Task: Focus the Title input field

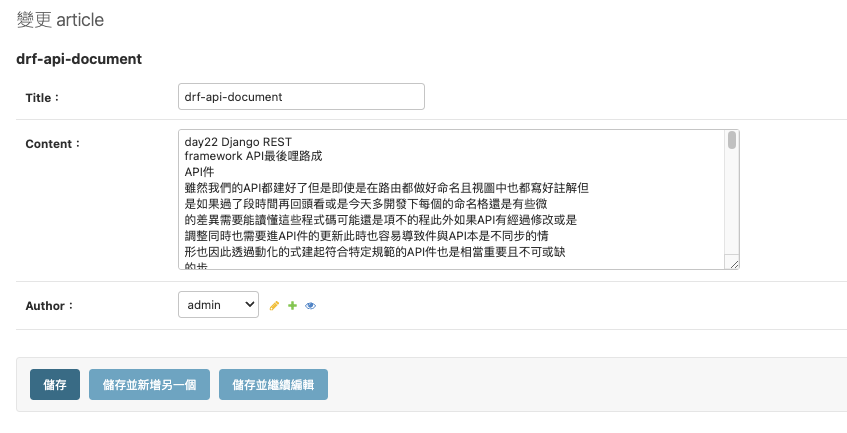Action: point(301,97)
